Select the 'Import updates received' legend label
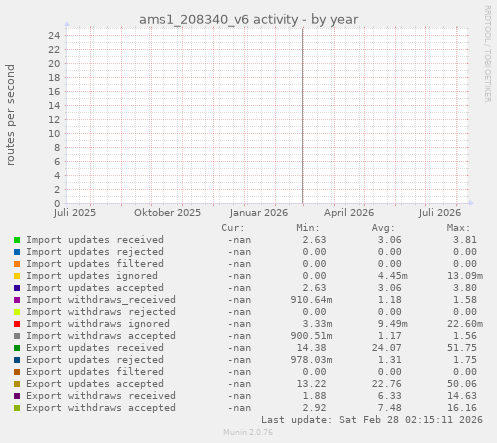This screenshot has width=497, height=443. pos(95,240)
